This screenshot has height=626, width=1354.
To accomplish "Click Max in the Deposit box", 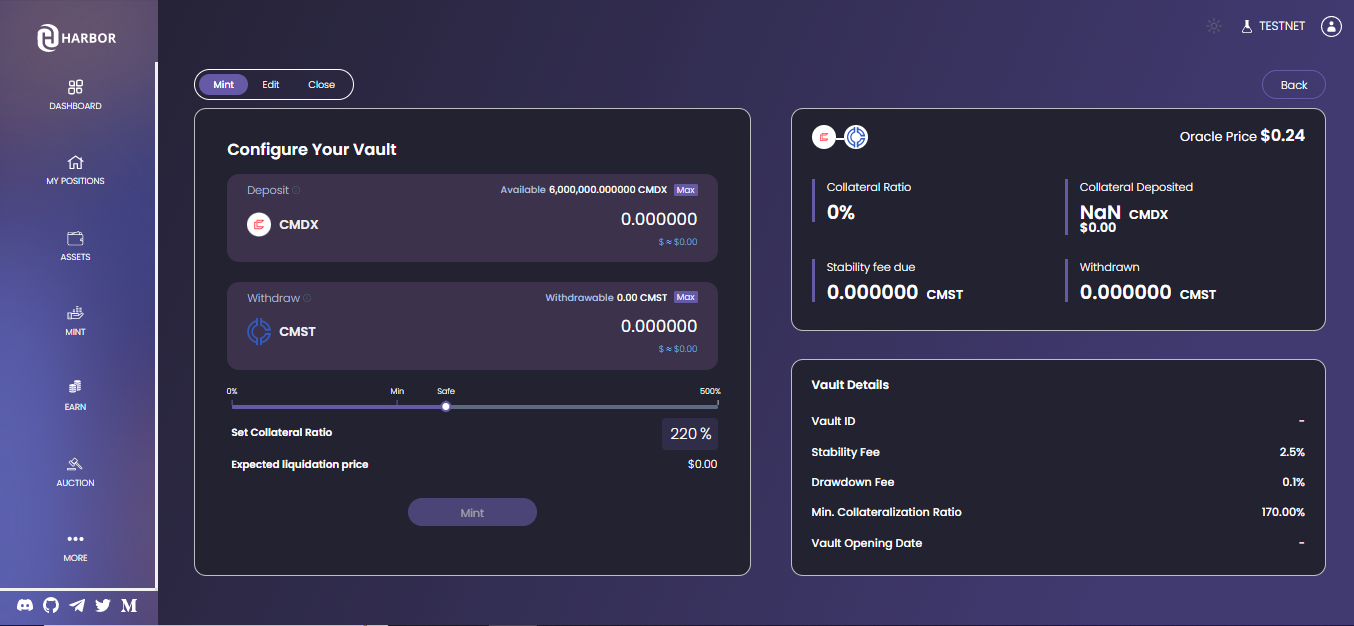I will tap(685, 190).
